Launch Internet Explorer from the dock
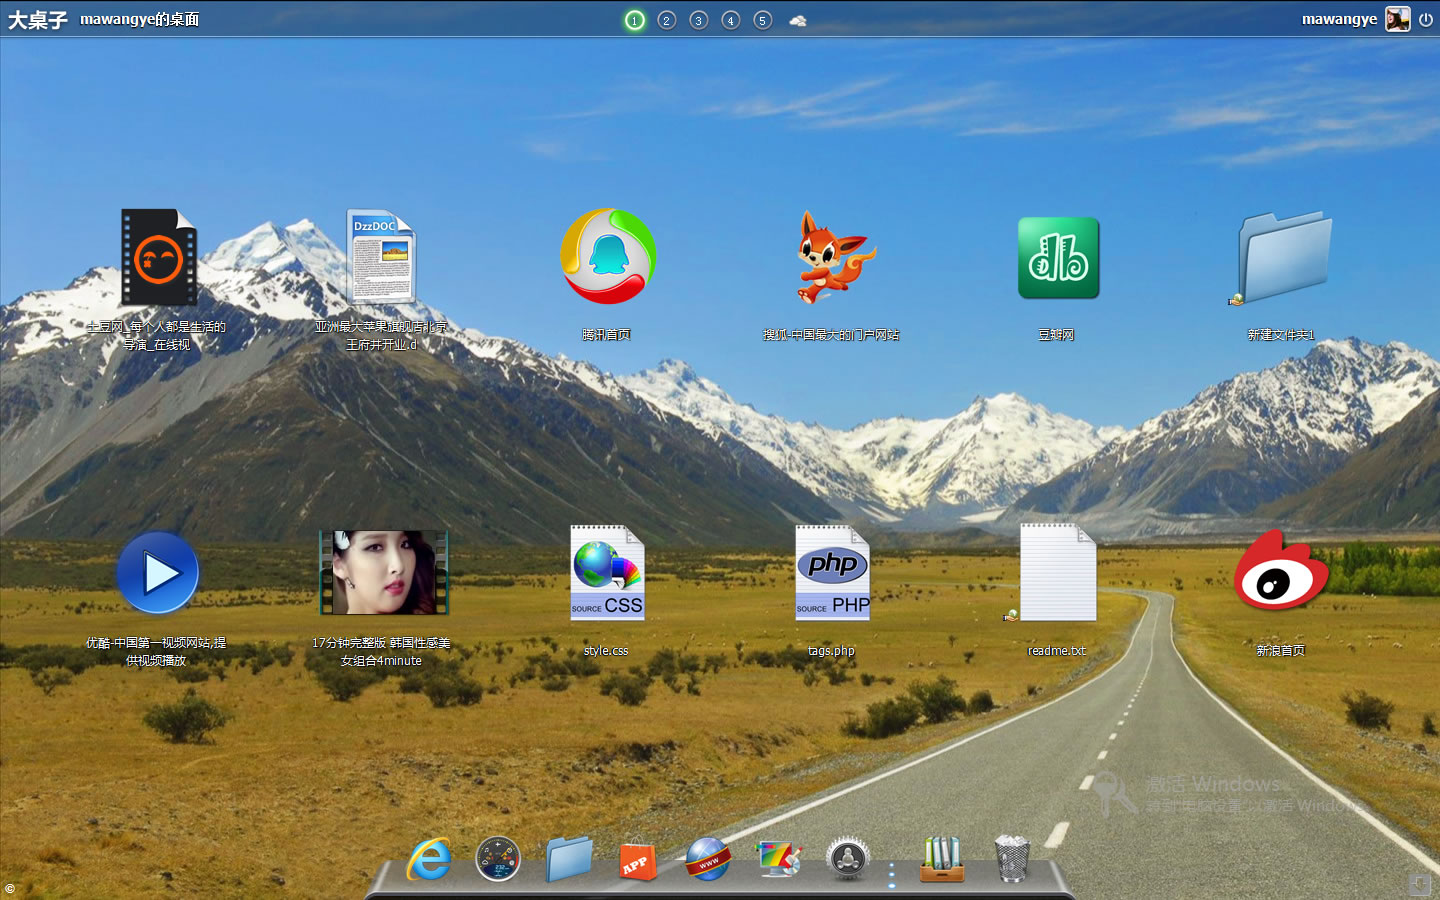1440x900 pixels. pyautogui.click(x=429, y=858)
